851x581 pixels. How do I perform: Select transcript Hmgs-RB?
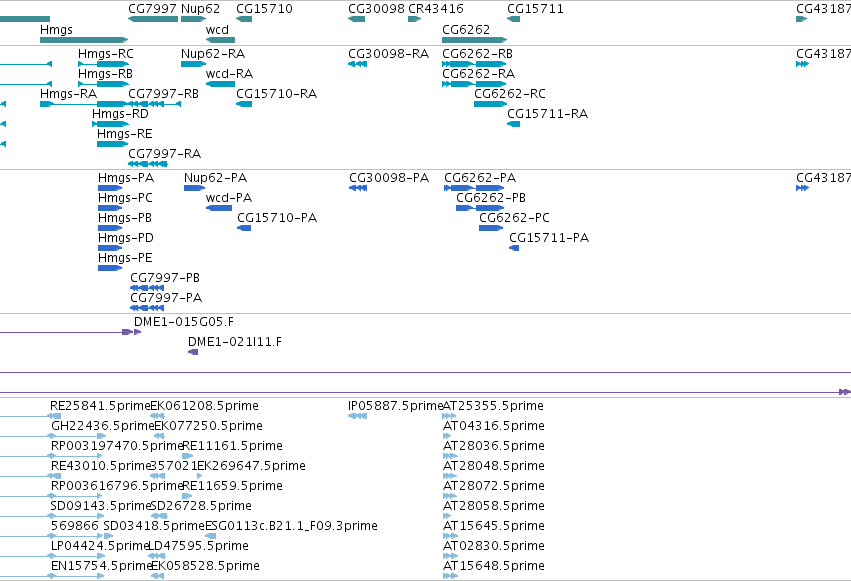(103, 84)
